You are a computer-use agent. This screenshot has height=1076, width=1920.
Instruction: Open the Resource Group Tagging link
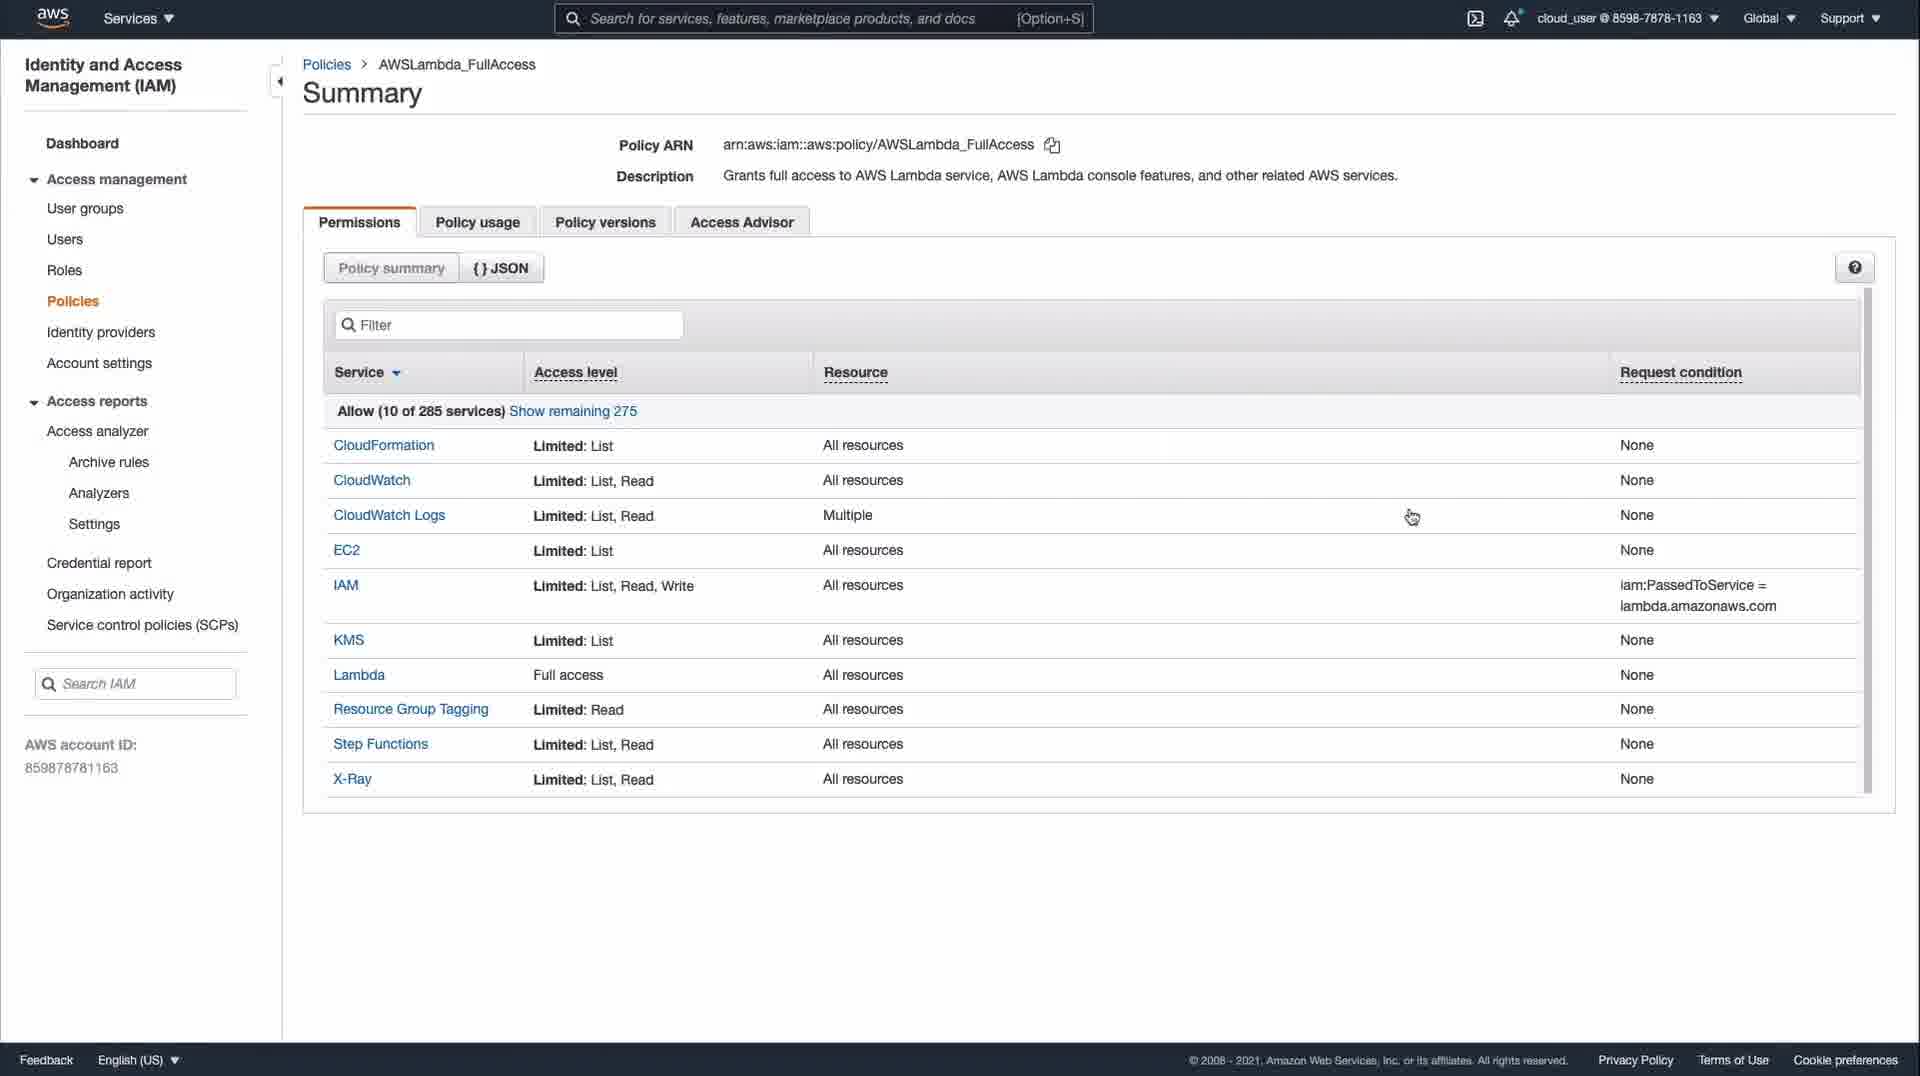click(x=411, y=710)
